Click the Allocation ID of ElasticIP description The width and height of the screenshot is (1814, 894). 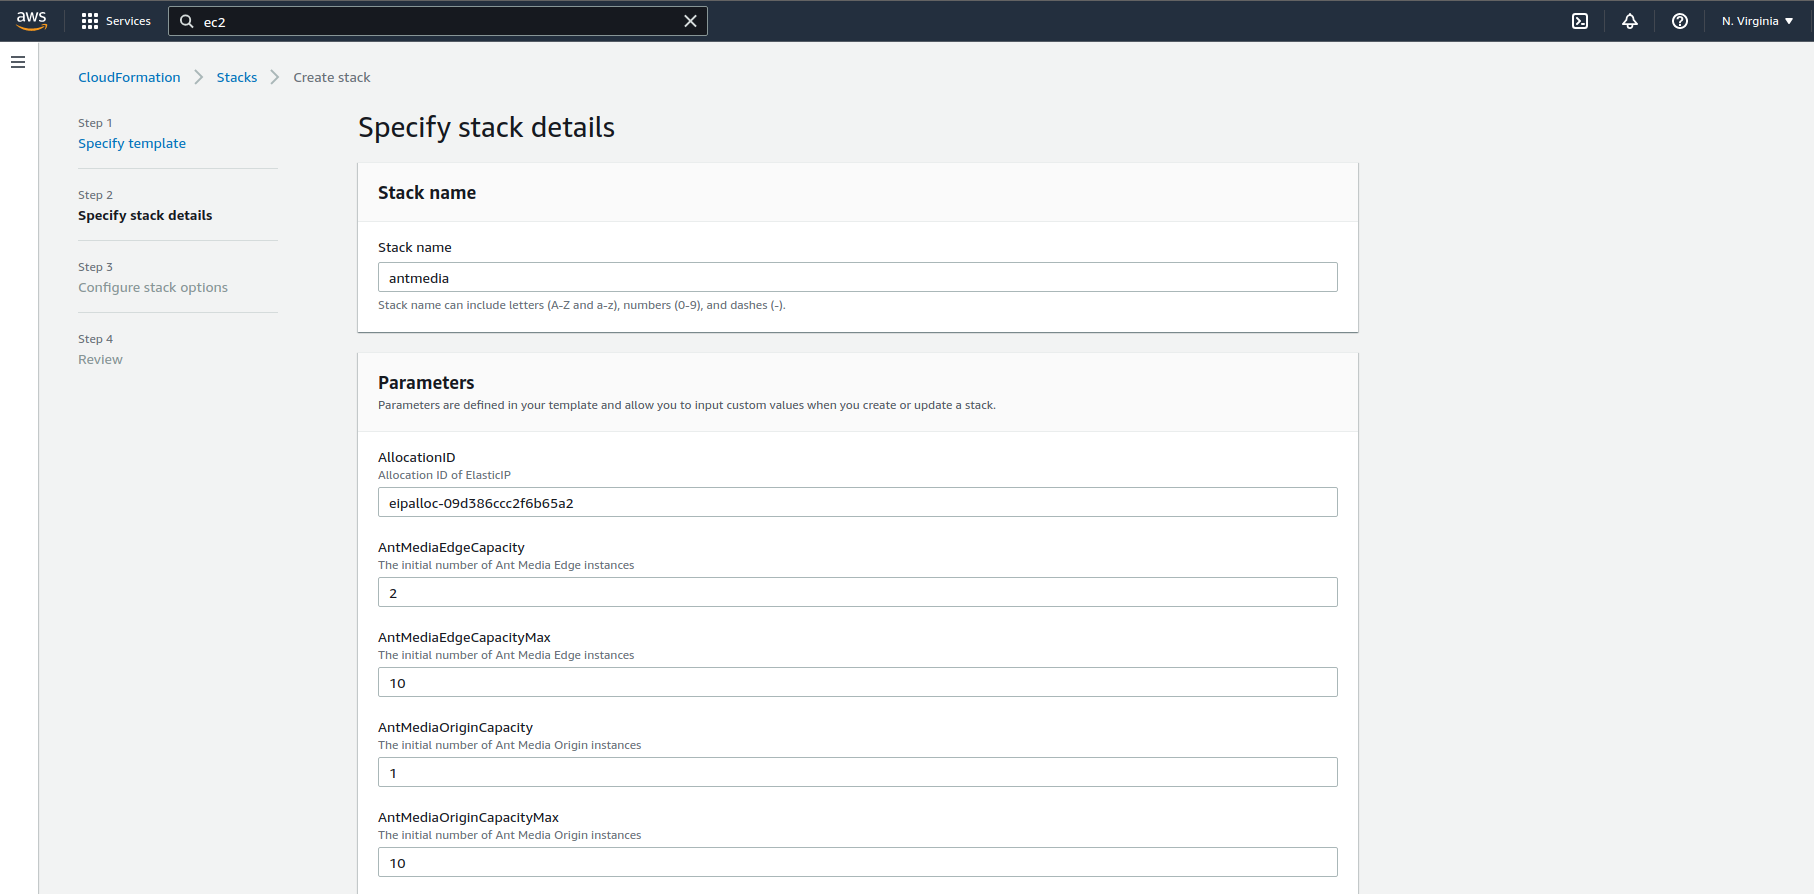click(x=444, y=475)
